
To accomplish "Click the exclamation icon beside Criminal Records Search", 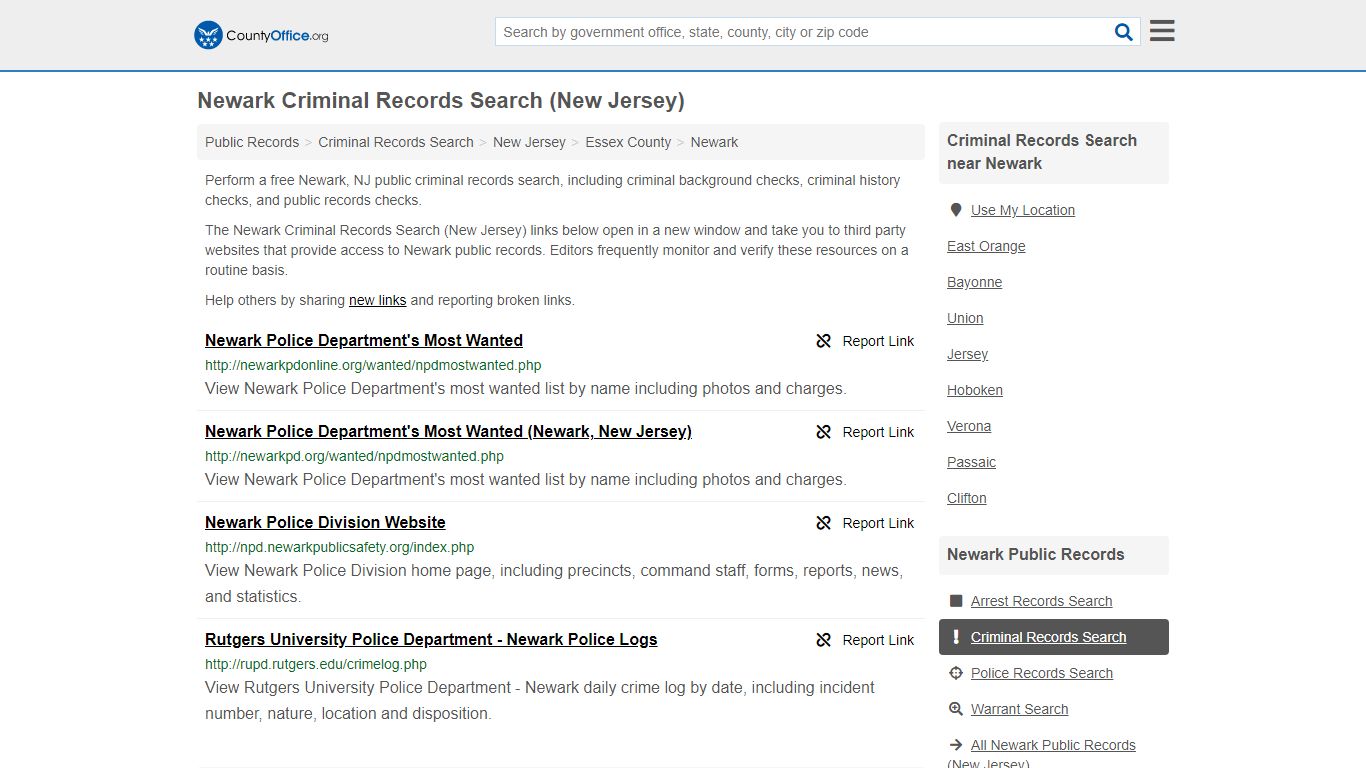I will tap(955, 637).
